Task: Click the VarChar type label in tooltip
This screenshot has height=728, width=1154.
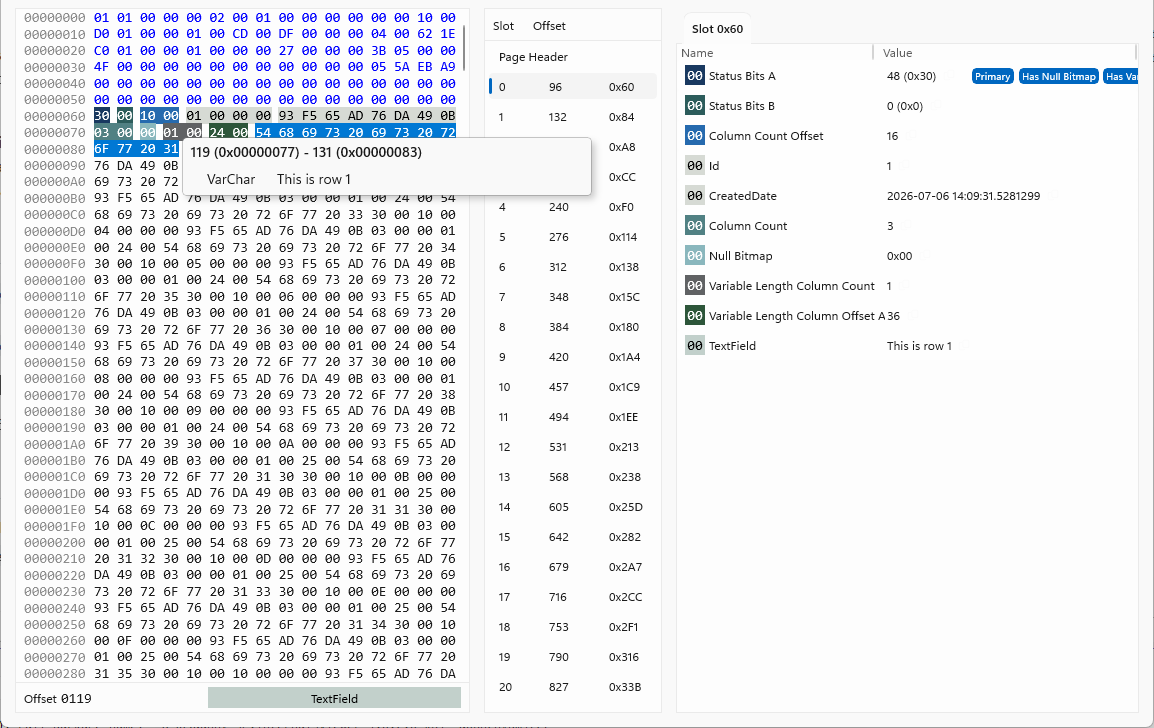Action: coord(231,179)
